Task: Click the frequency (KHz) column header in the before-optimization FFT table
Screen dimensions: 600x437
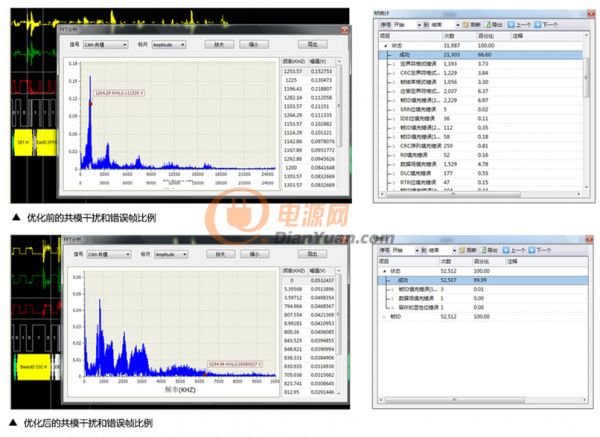Action: (x=294, y=61)
